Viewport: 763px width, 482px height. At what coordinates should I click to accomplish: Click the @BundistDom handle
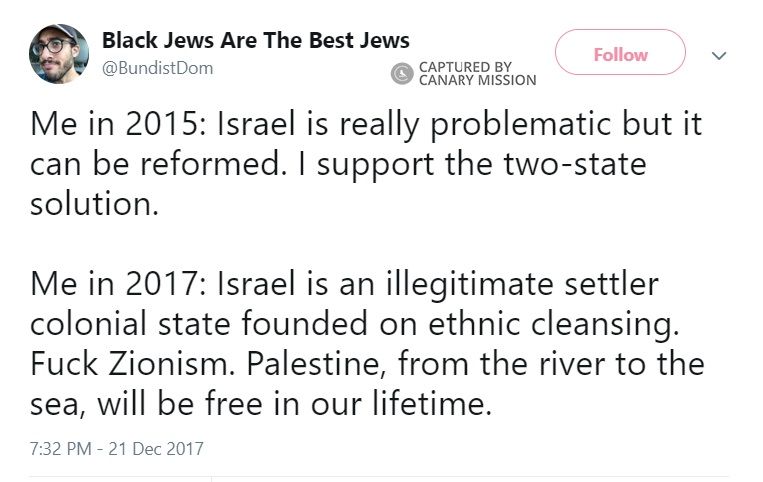(157, 69)
